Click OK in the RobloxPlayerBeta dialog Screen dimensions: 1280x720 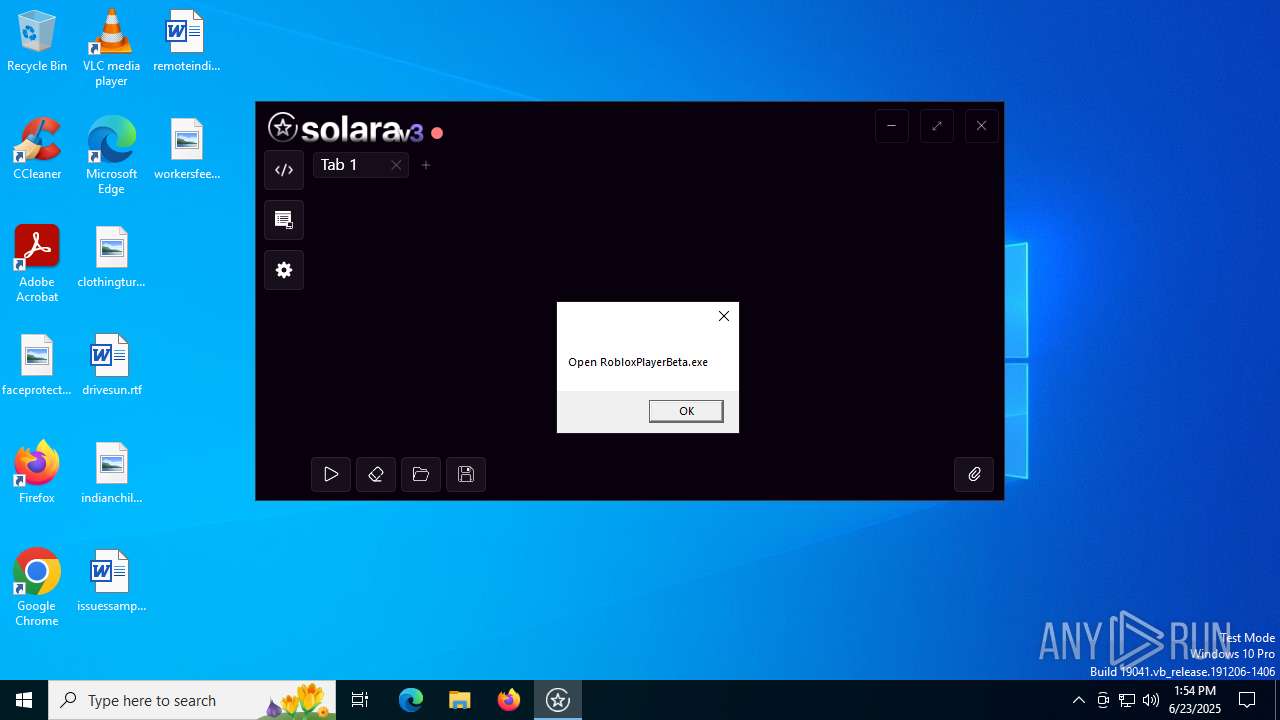coord(686,411)
